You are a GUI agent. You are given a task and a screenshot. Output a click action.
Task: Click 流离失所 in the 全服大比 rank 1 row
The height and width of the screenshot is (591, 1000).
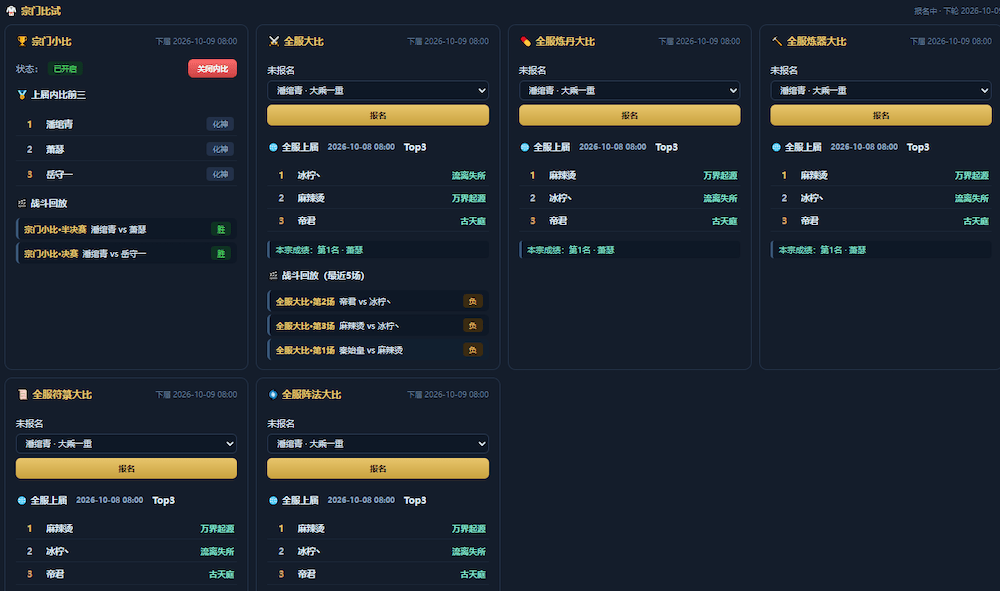[x=469, y=175]
